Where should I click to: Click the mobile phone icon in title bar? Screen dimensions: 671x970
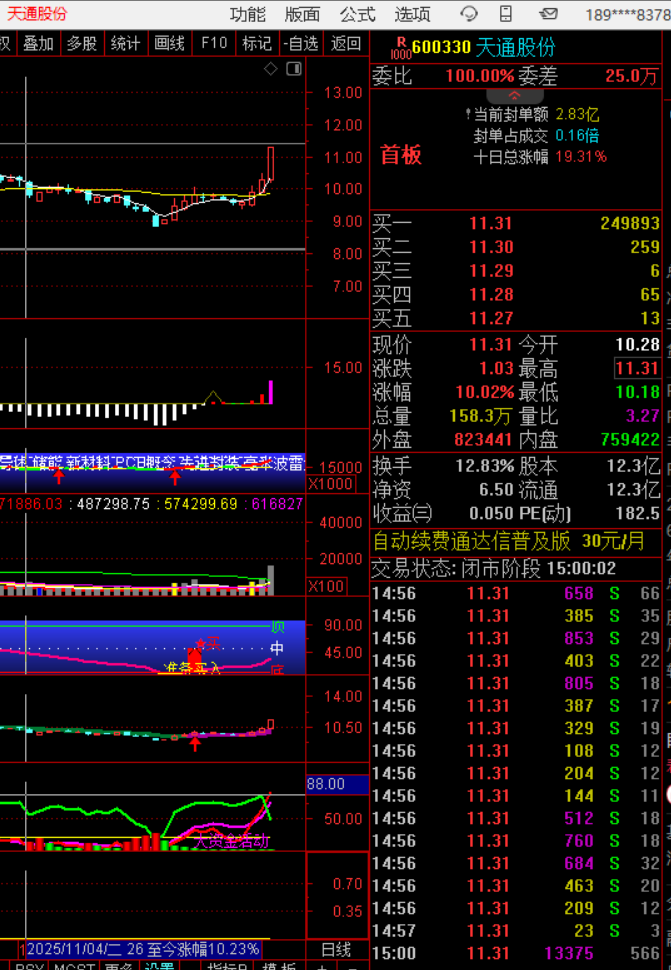506,14
